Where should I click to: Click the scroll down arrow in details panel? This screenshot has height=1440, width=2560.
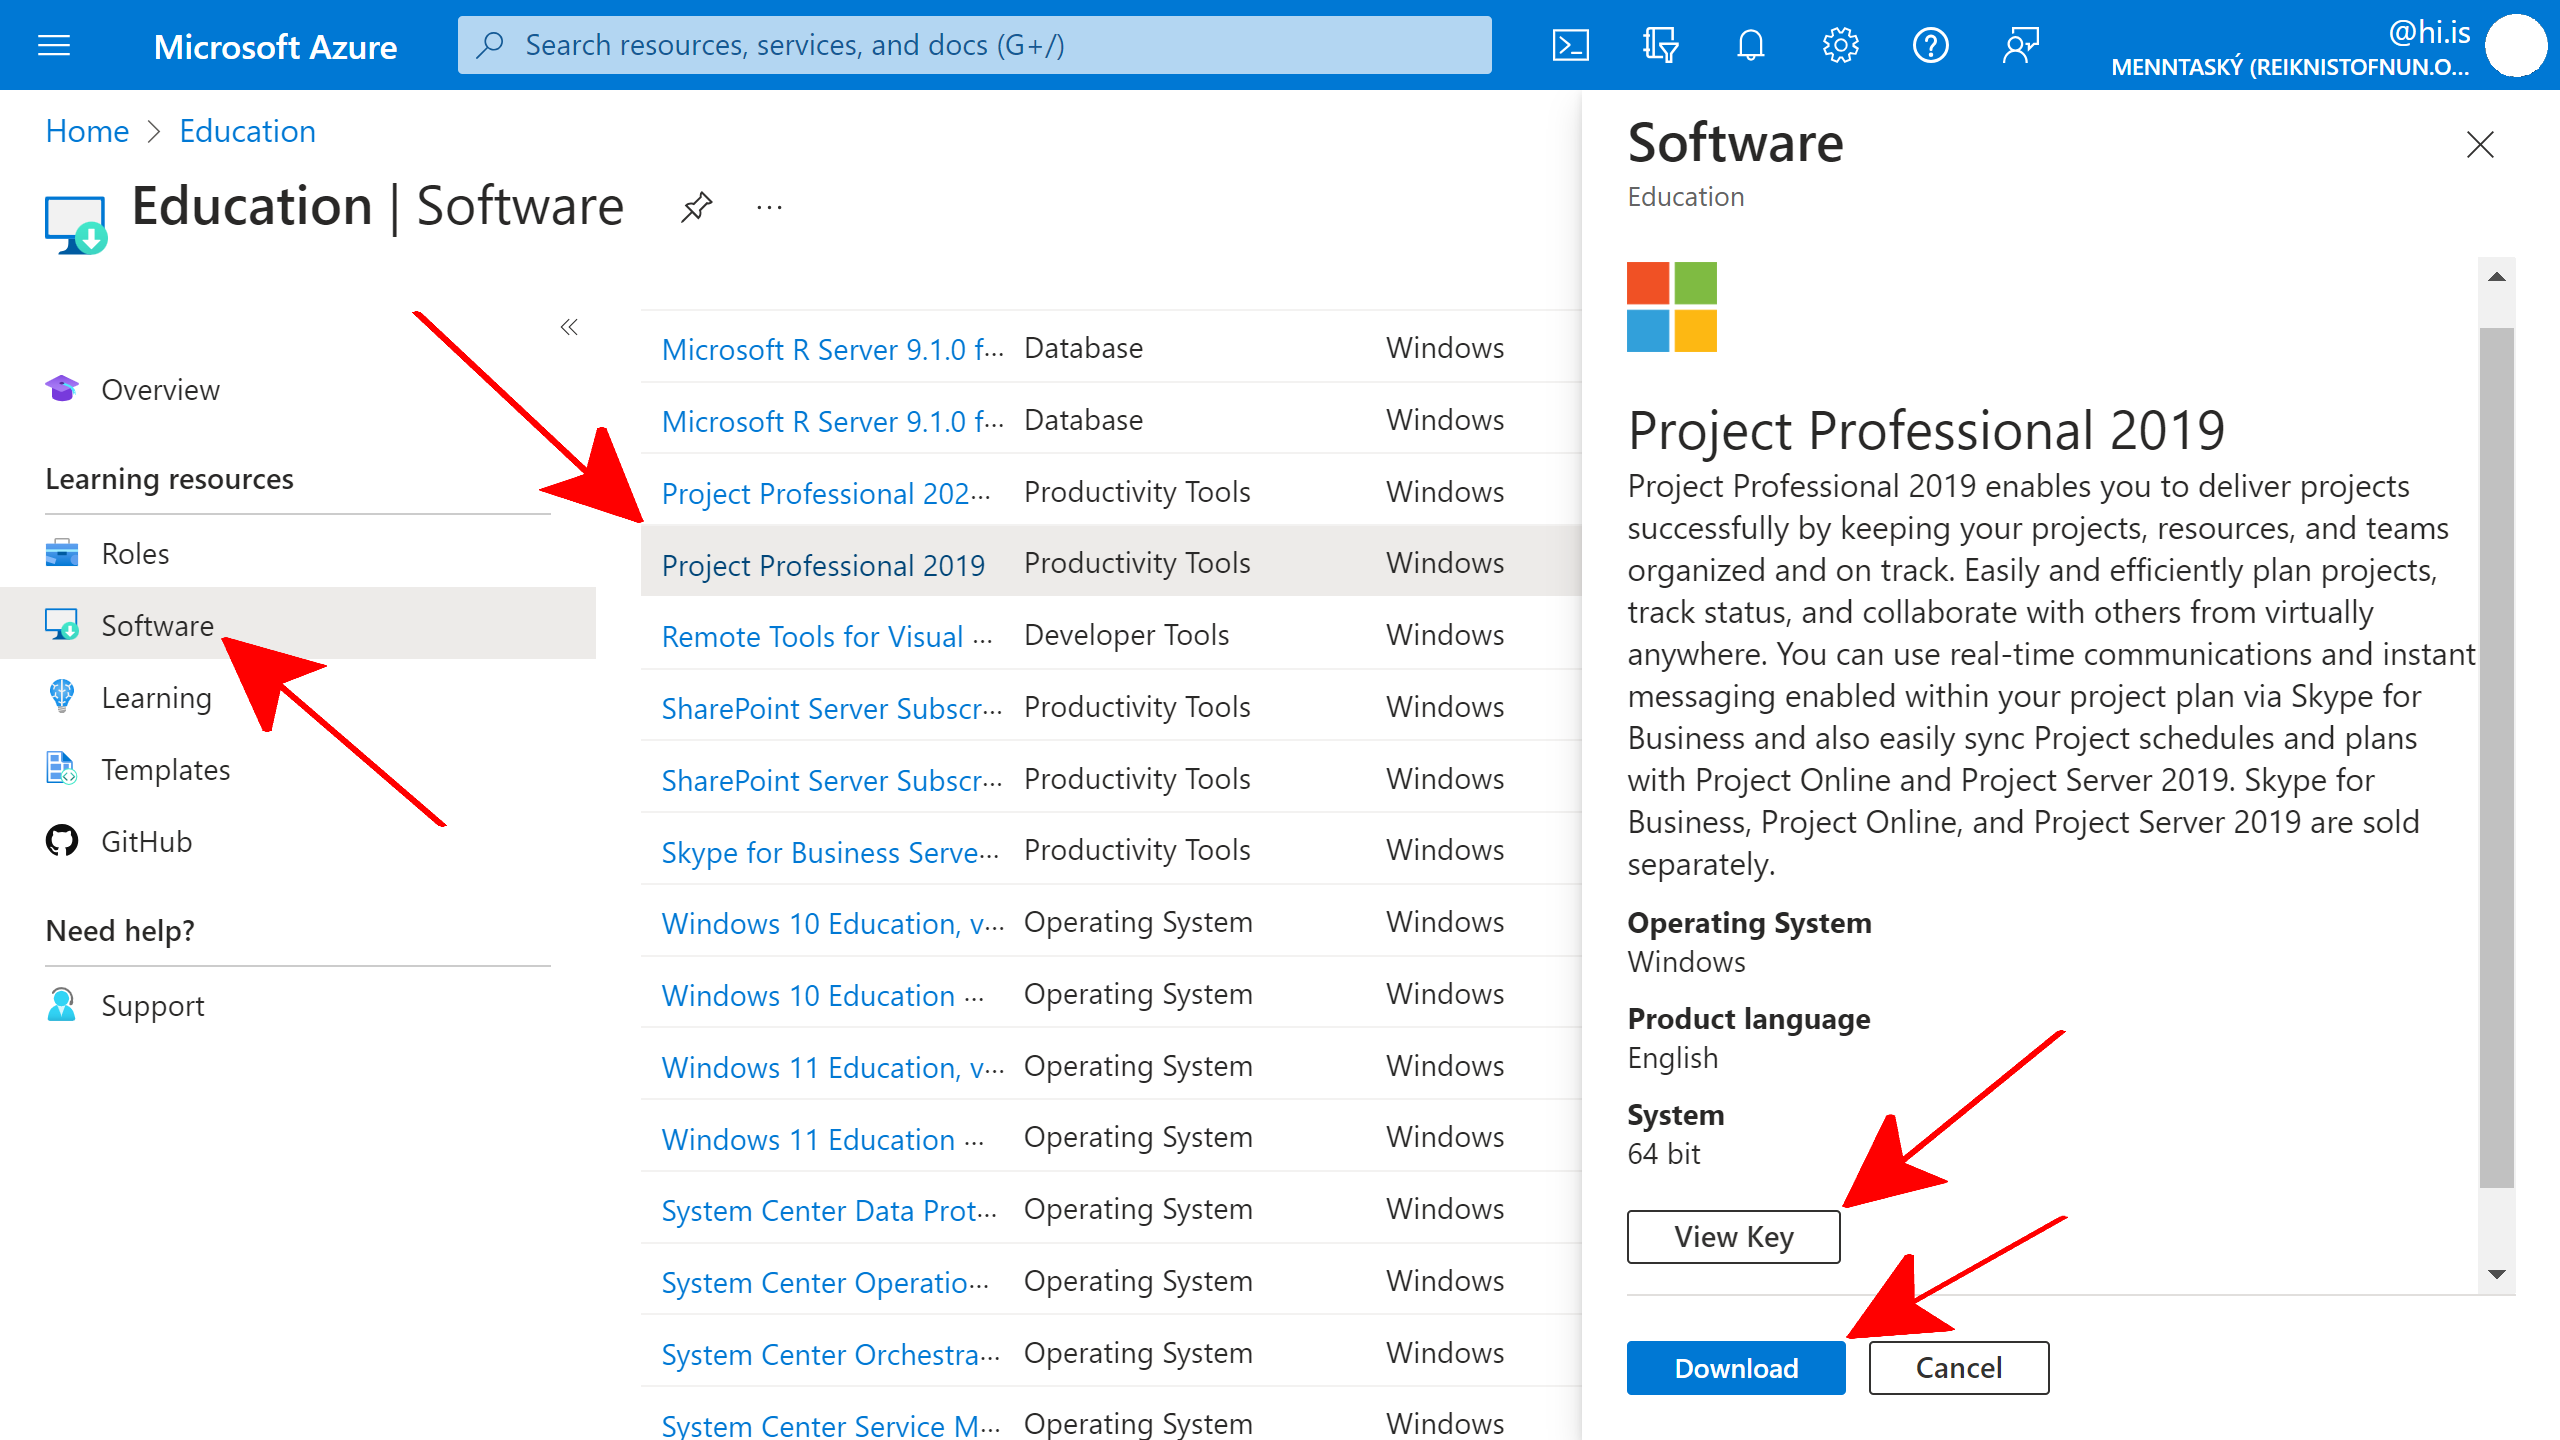point(2497,1274)
